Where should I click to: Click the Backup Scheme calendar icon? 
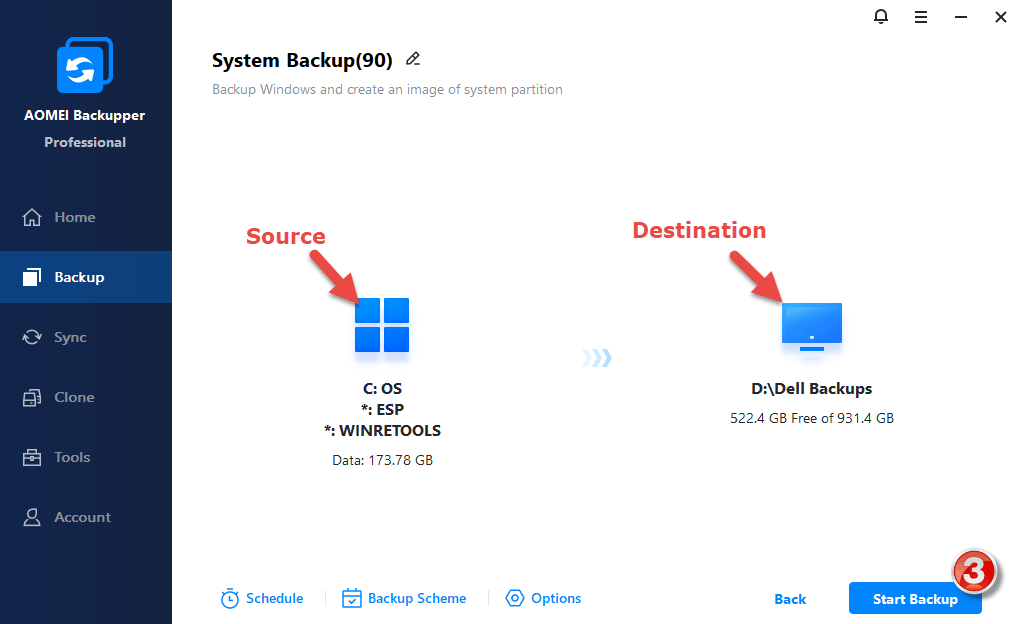tap(352, 599)
